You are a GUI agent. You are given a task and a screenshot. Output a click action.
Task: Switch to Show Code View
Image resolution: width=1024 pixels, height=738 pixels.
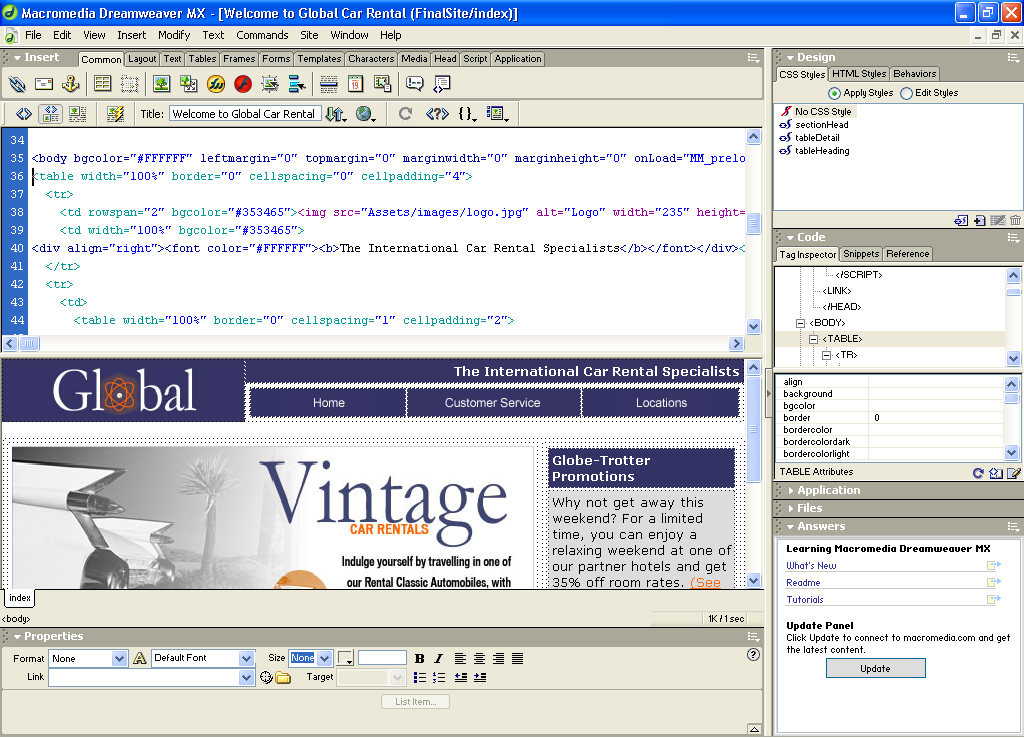[x=24, y=114]
